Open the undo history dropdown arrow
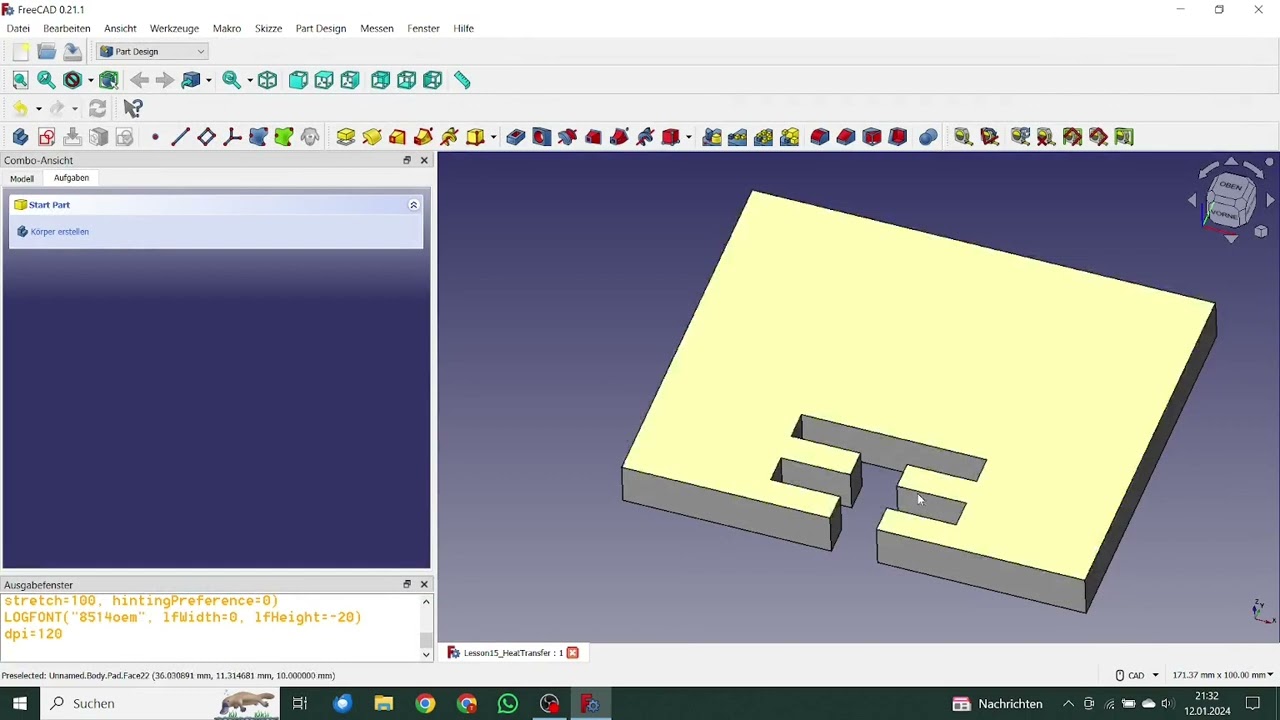Screen dimensions: 1280x720 [39, 108]
